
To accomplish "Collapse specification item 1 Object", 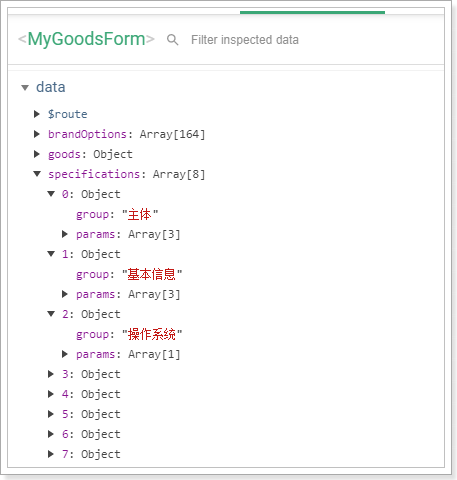I will coord(51,254).
